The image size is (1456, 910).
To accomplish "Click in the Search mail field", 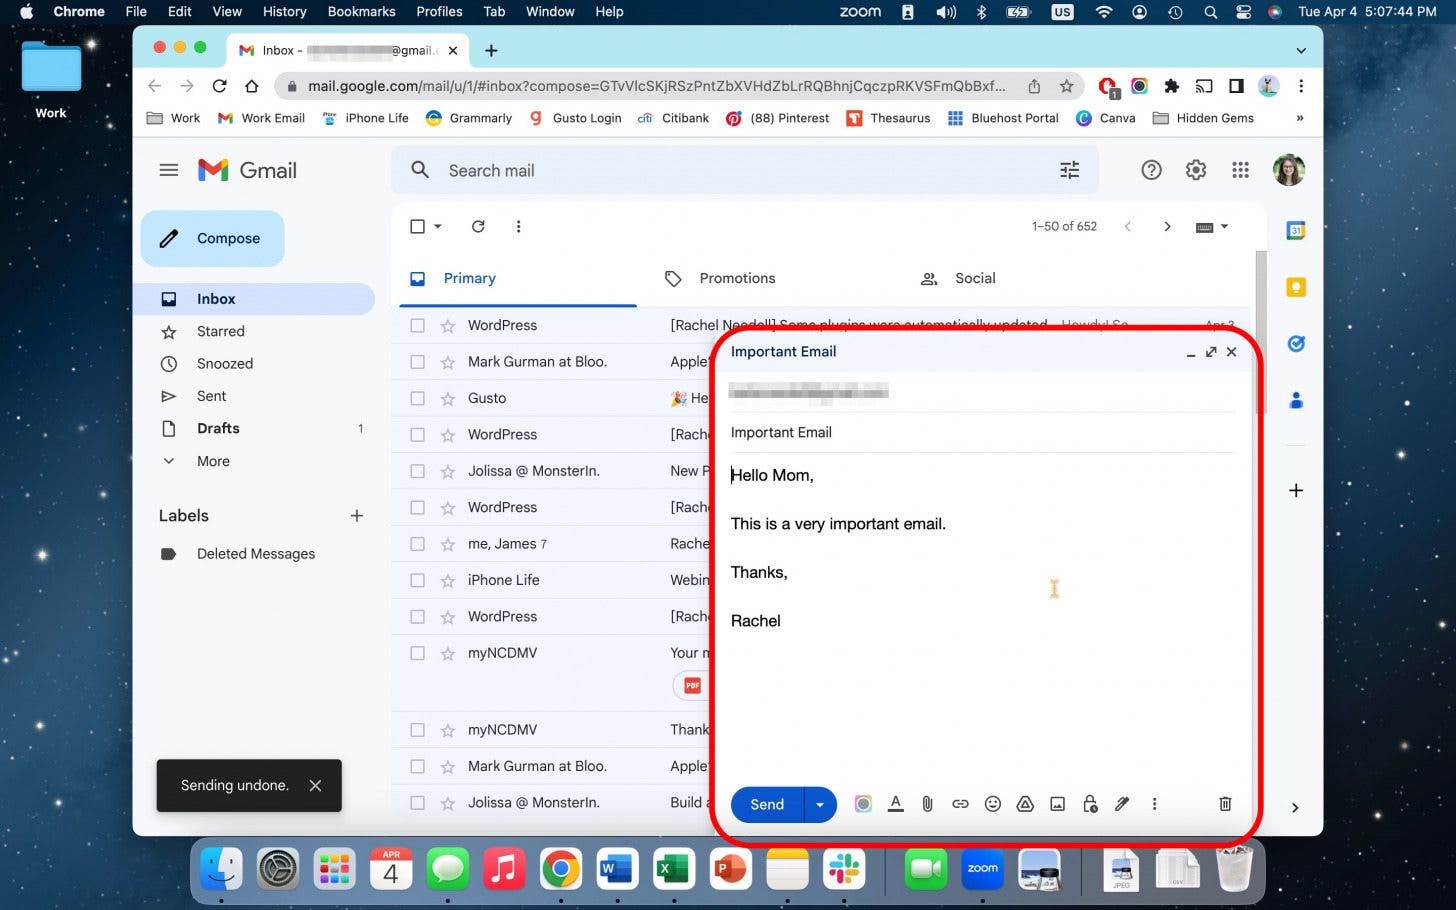I will (700, 170).
